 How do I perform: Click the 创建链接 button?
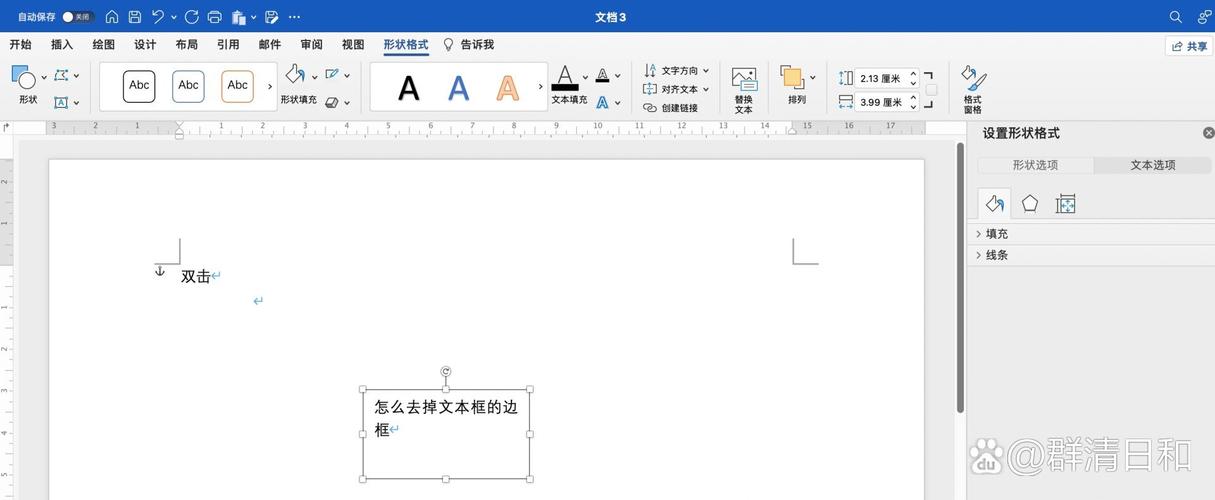671,108
